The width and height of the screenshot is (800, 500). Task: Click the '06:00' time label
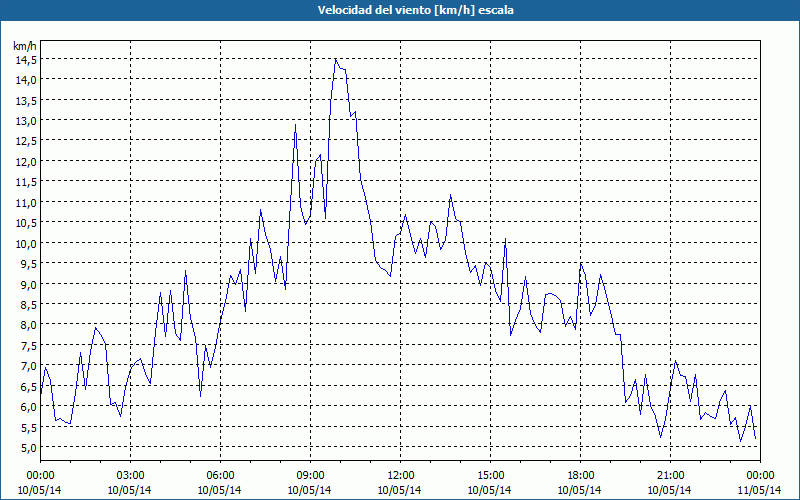[x=220, y=476]
